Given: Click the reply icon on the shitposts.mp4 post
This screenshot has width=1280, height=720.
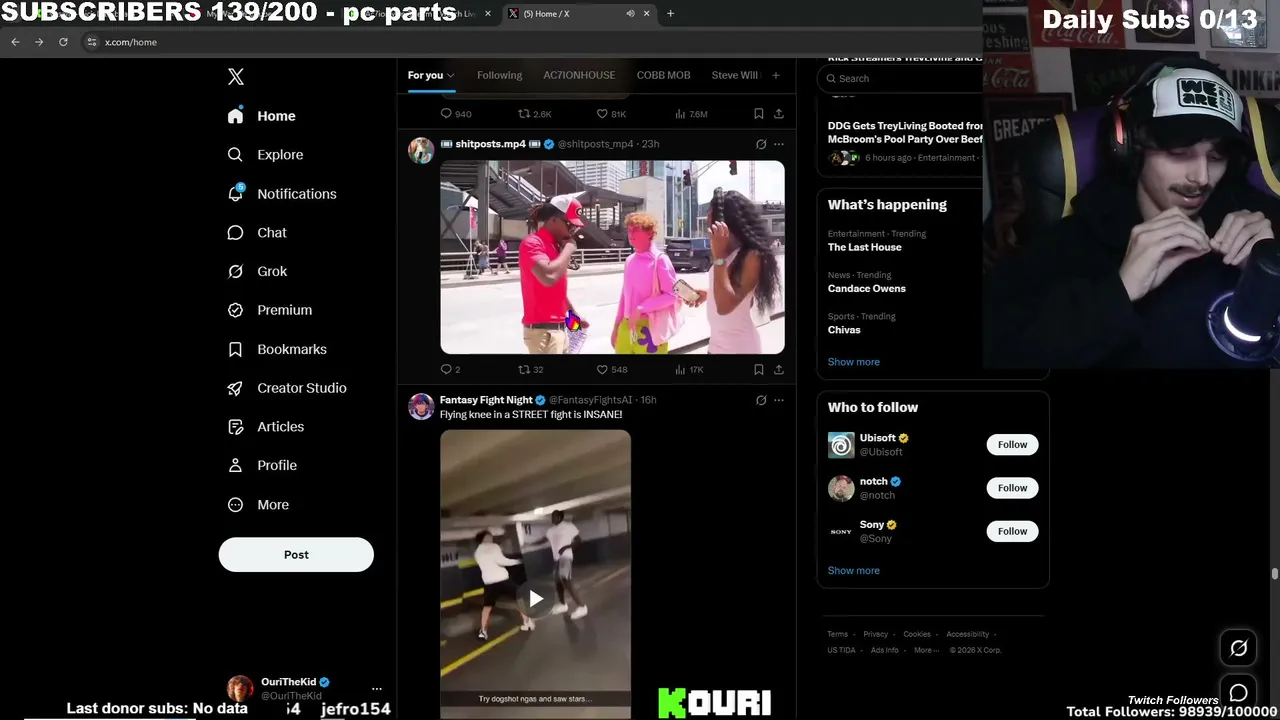Looking at the screenshot, I should click(x=446, y=369).
